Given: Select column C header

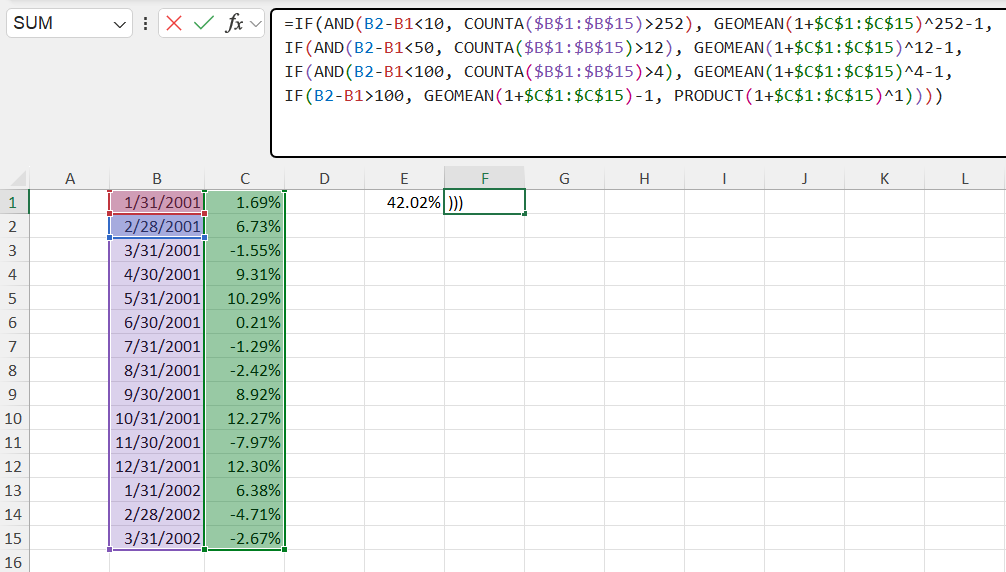Looking at the screenshot, I should point(245,178).
